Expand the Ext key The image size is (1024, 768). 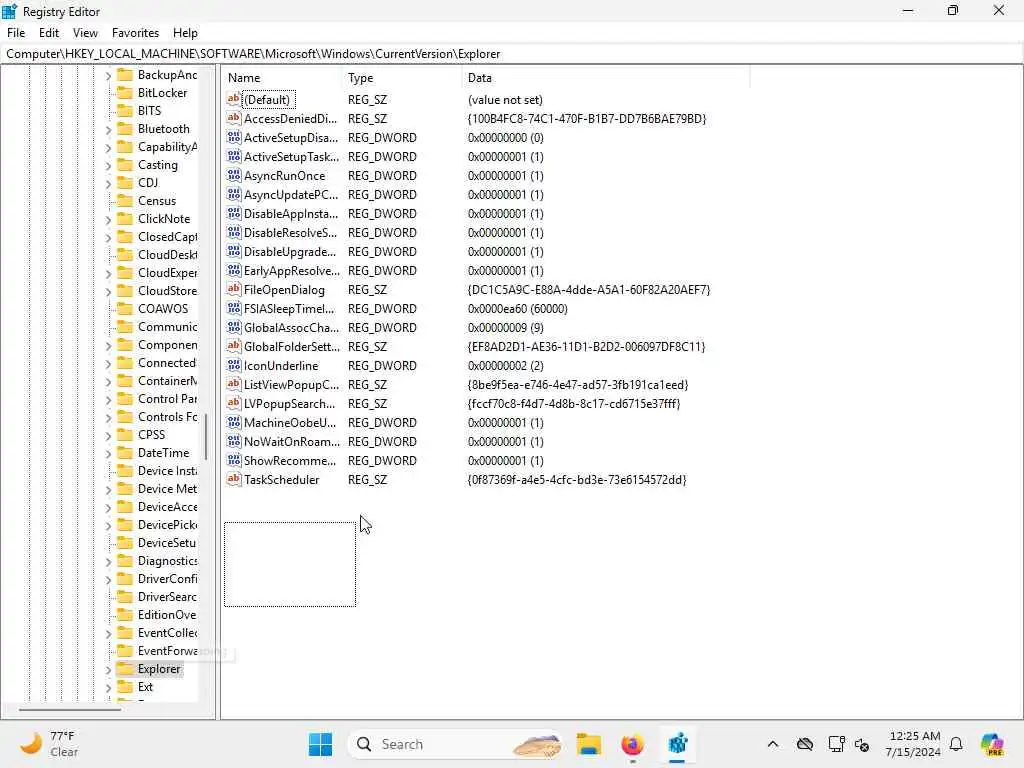point(108,687)
